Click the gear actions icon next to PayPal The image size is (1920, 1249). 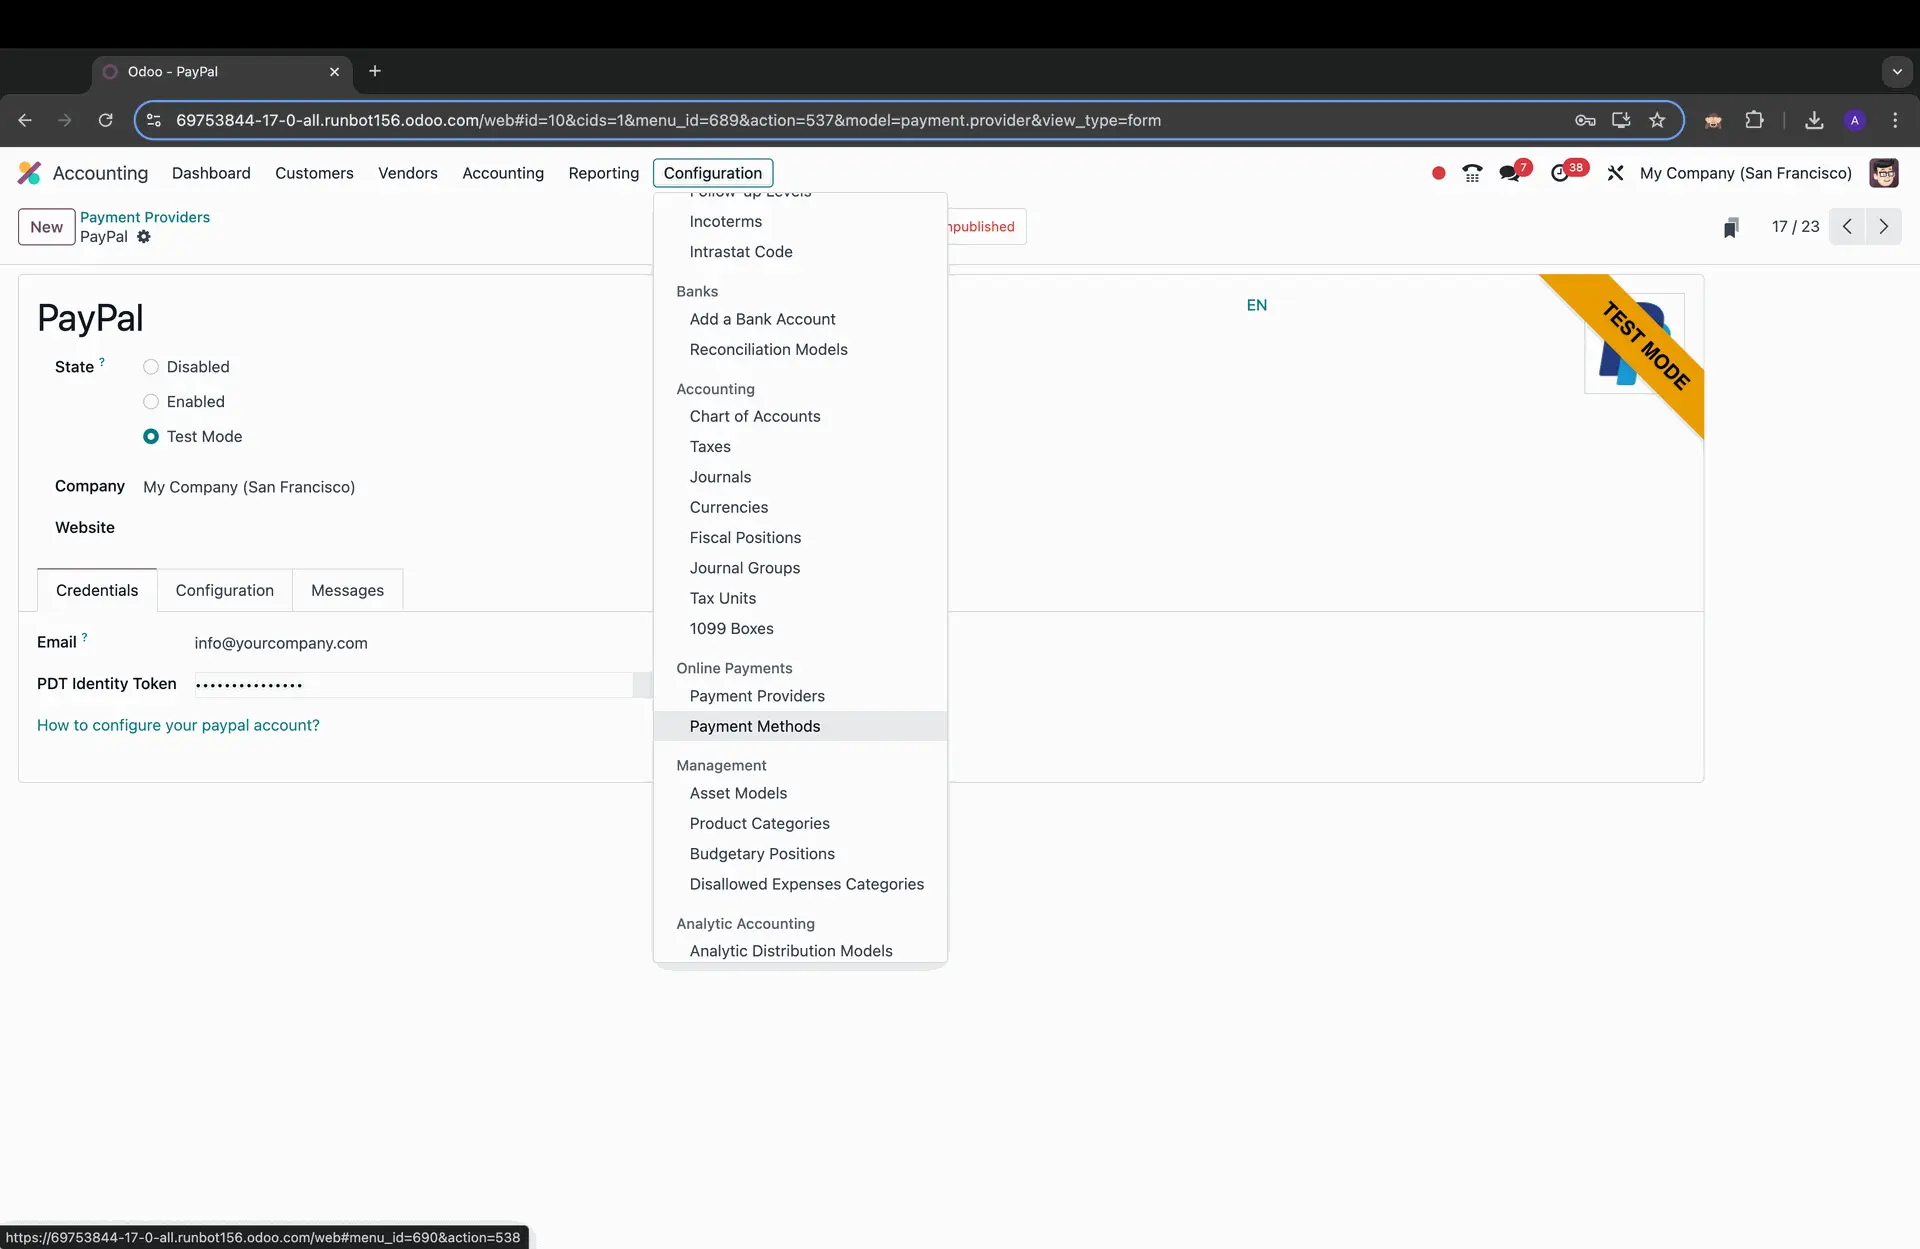[144, 237]
